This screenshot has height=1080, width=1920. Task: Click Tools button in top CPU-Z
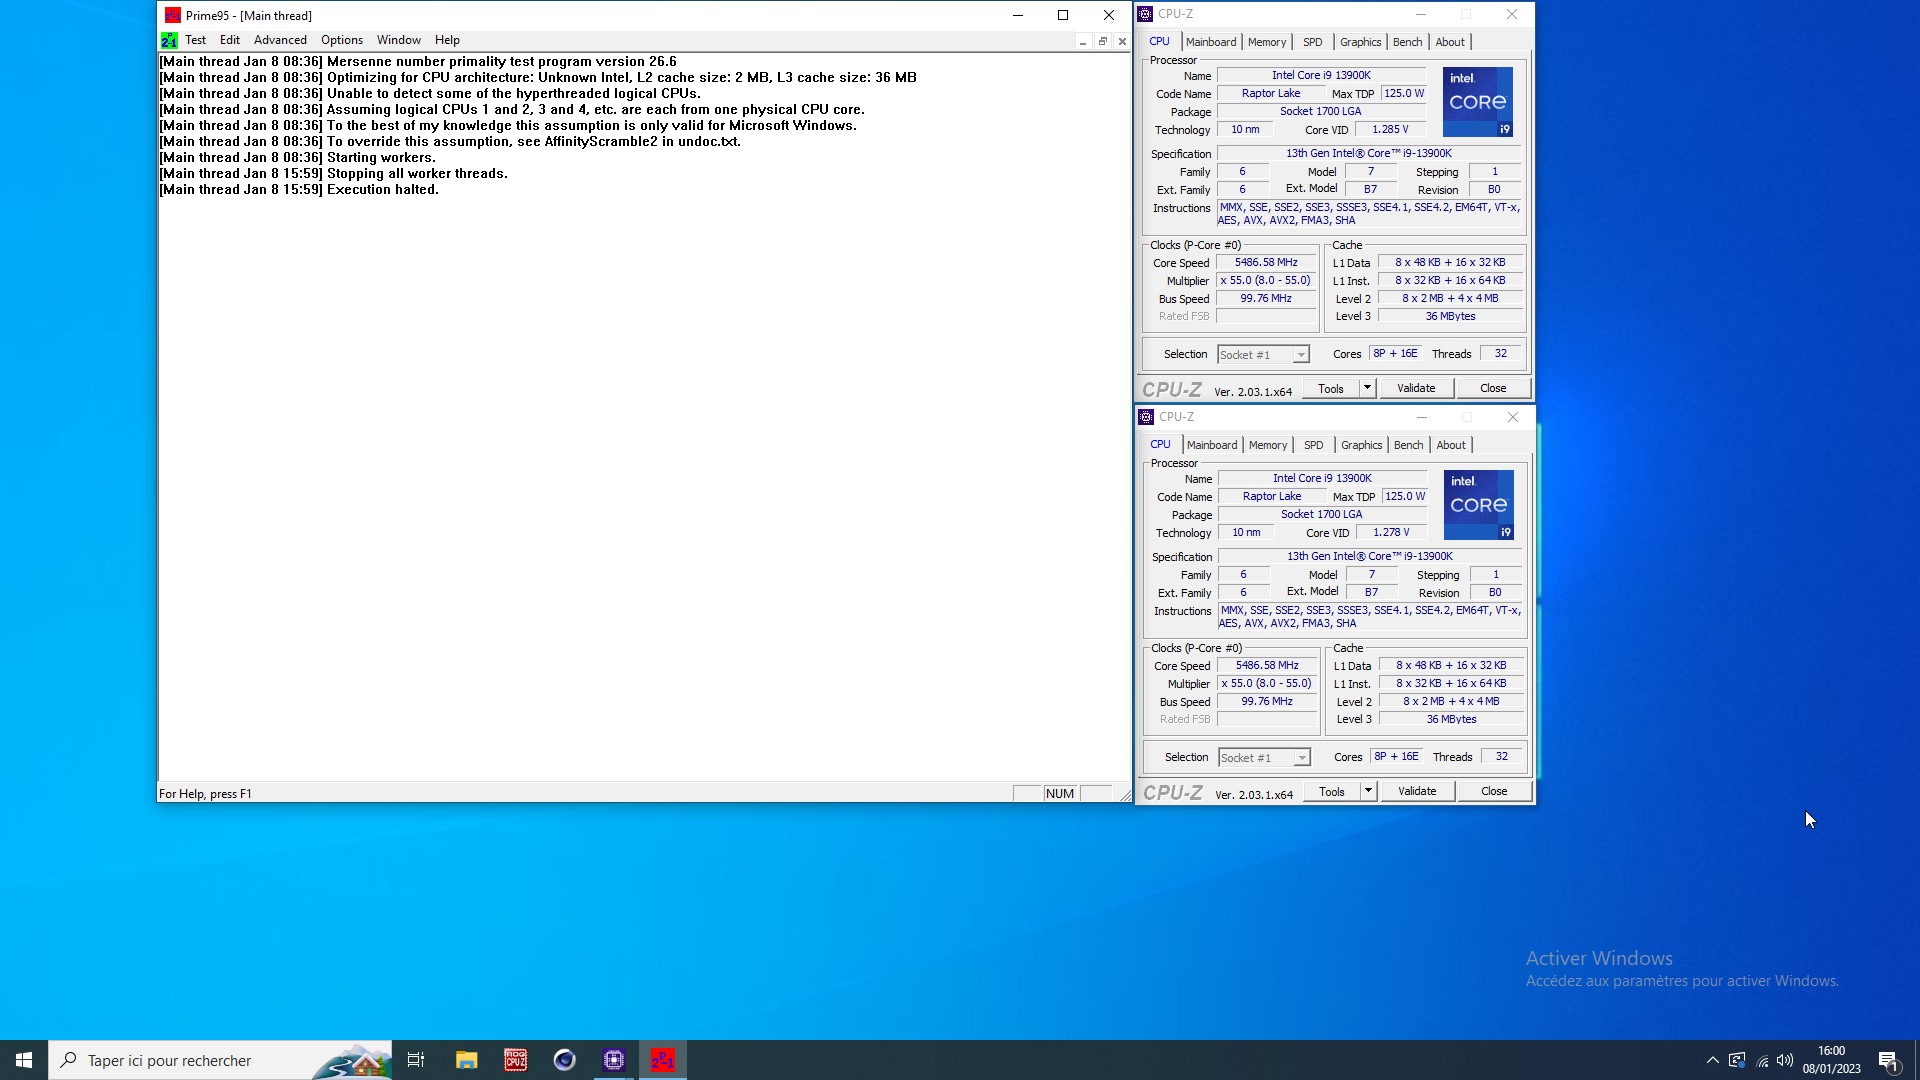point(1330,388)
